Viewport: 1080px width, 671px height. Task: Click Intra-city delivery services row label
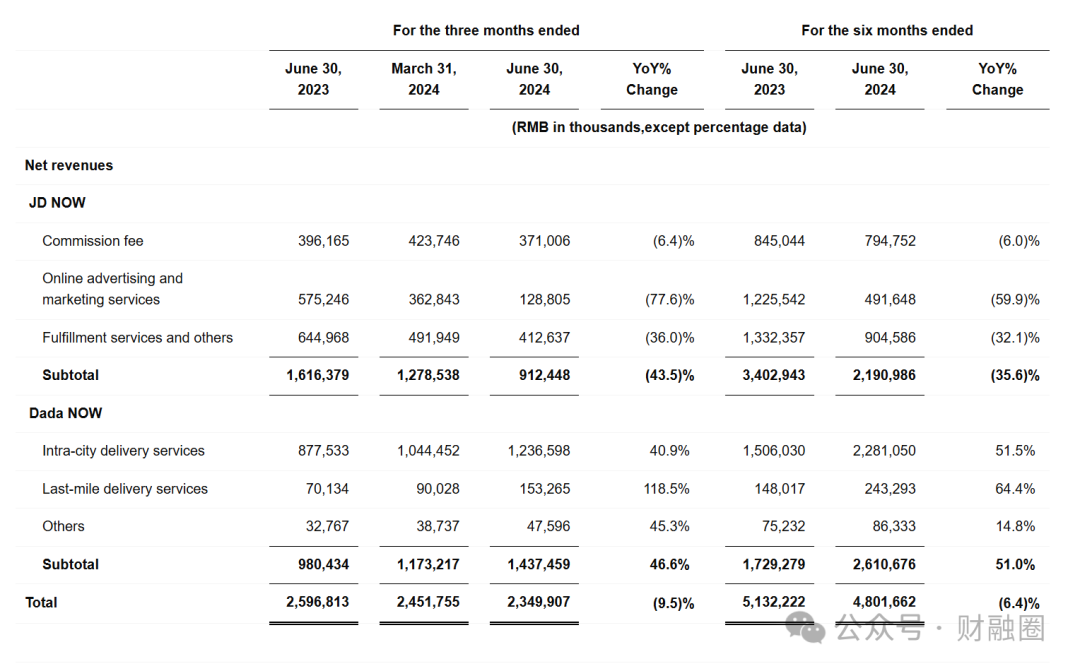[x=123, y=451]
